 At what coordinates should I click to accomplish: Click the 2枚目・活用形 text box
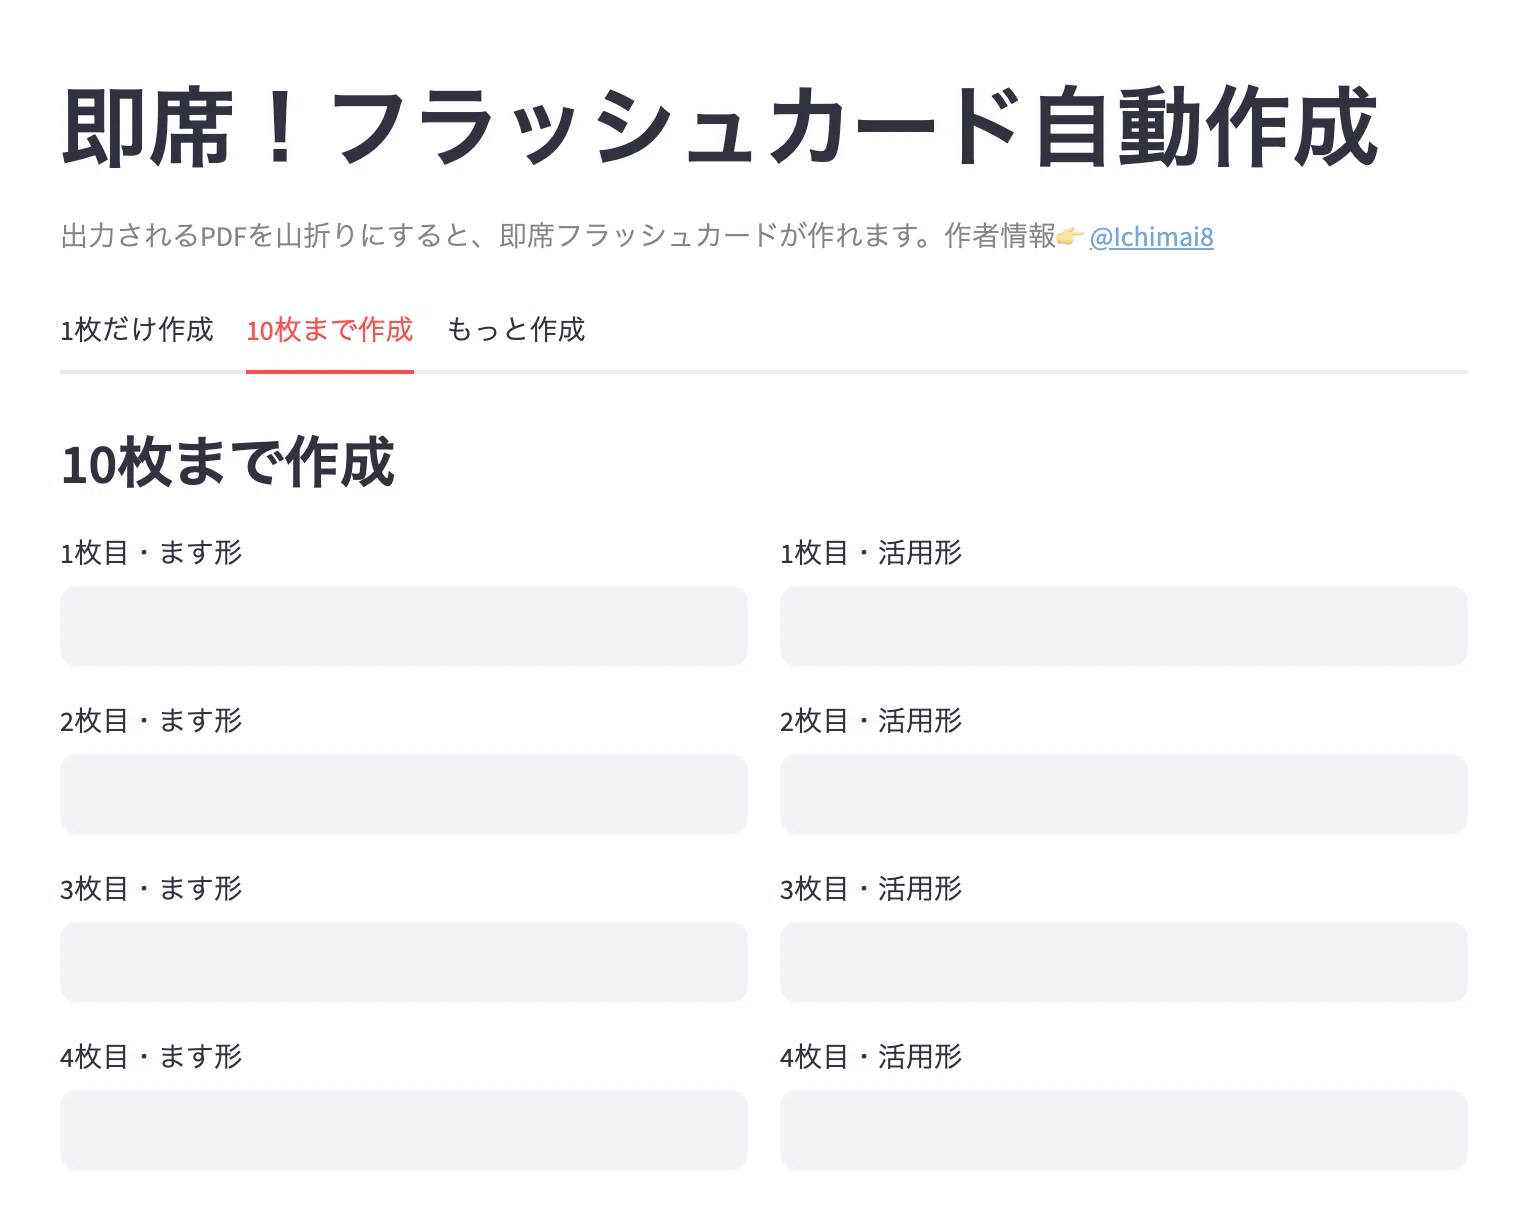pyautogui.click(x=1124, y=794)
